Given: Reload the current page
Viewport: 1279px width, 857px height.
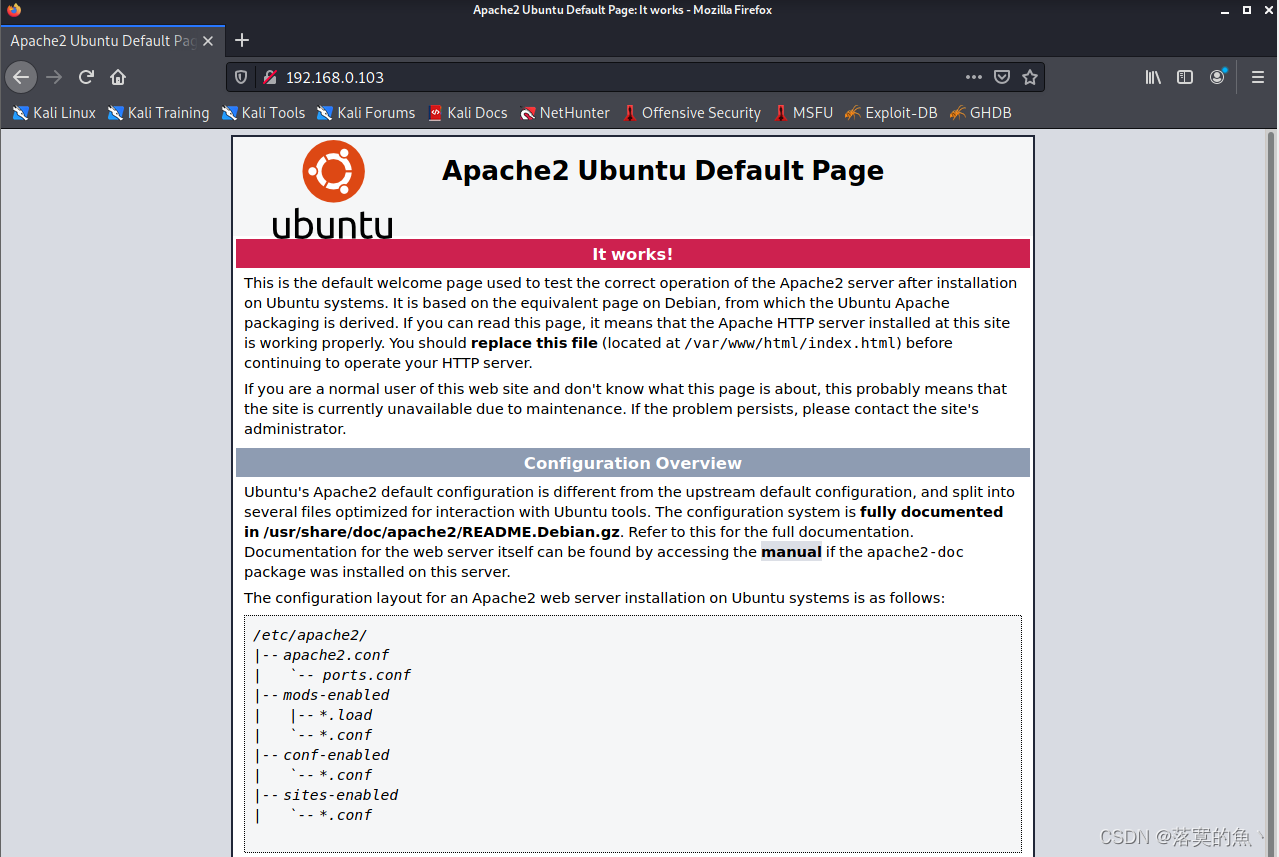Looking at the screenshot, I should pos(86,77).
